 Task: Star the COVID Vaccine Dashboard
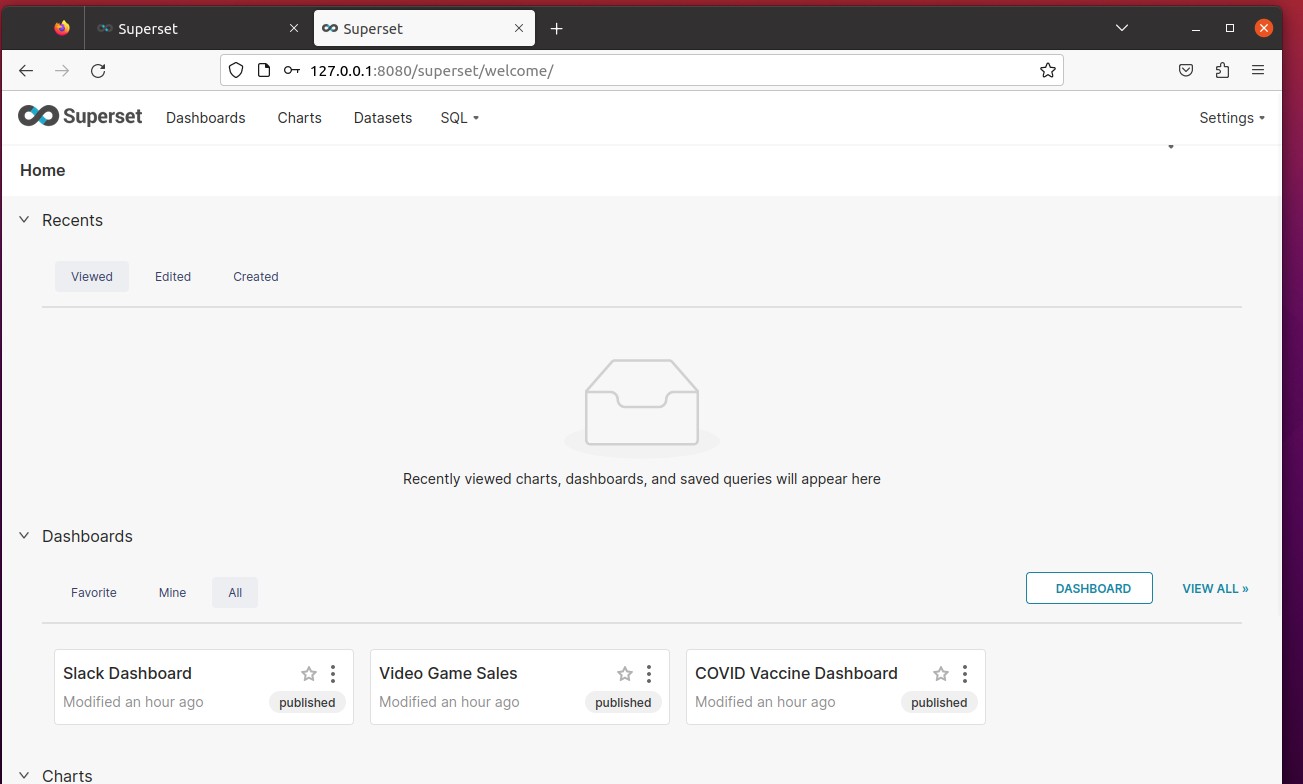click(941, 674)
